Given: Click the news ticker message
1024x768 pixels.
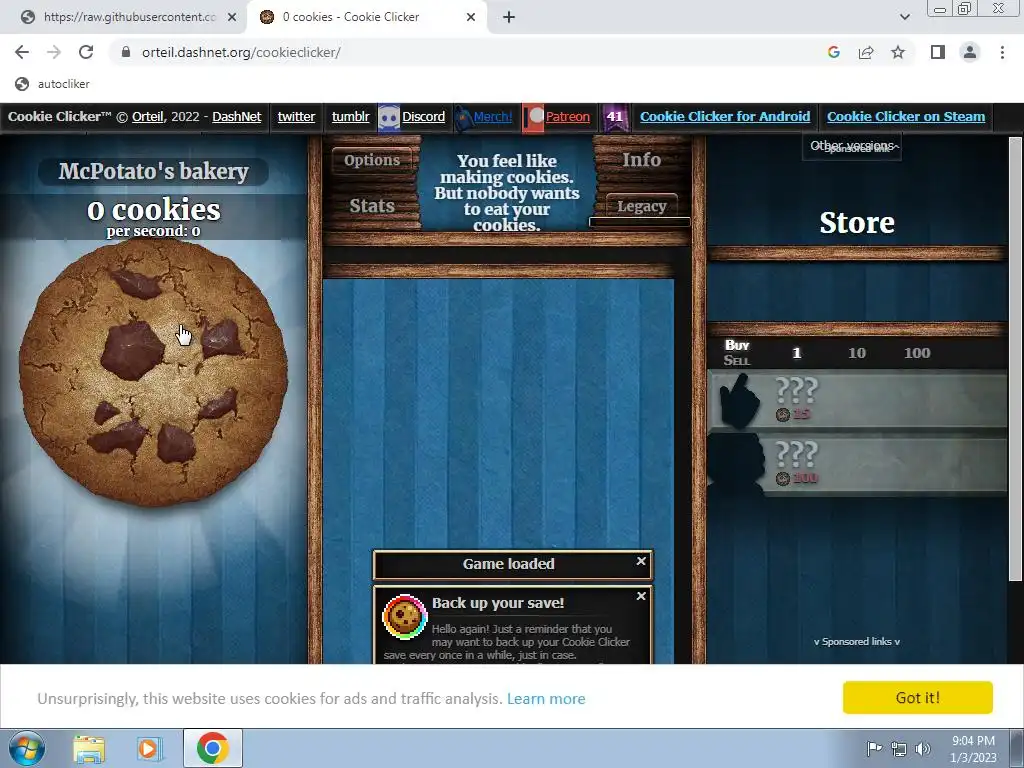Looking at the screenshot, I should click(x=507, y=193).
